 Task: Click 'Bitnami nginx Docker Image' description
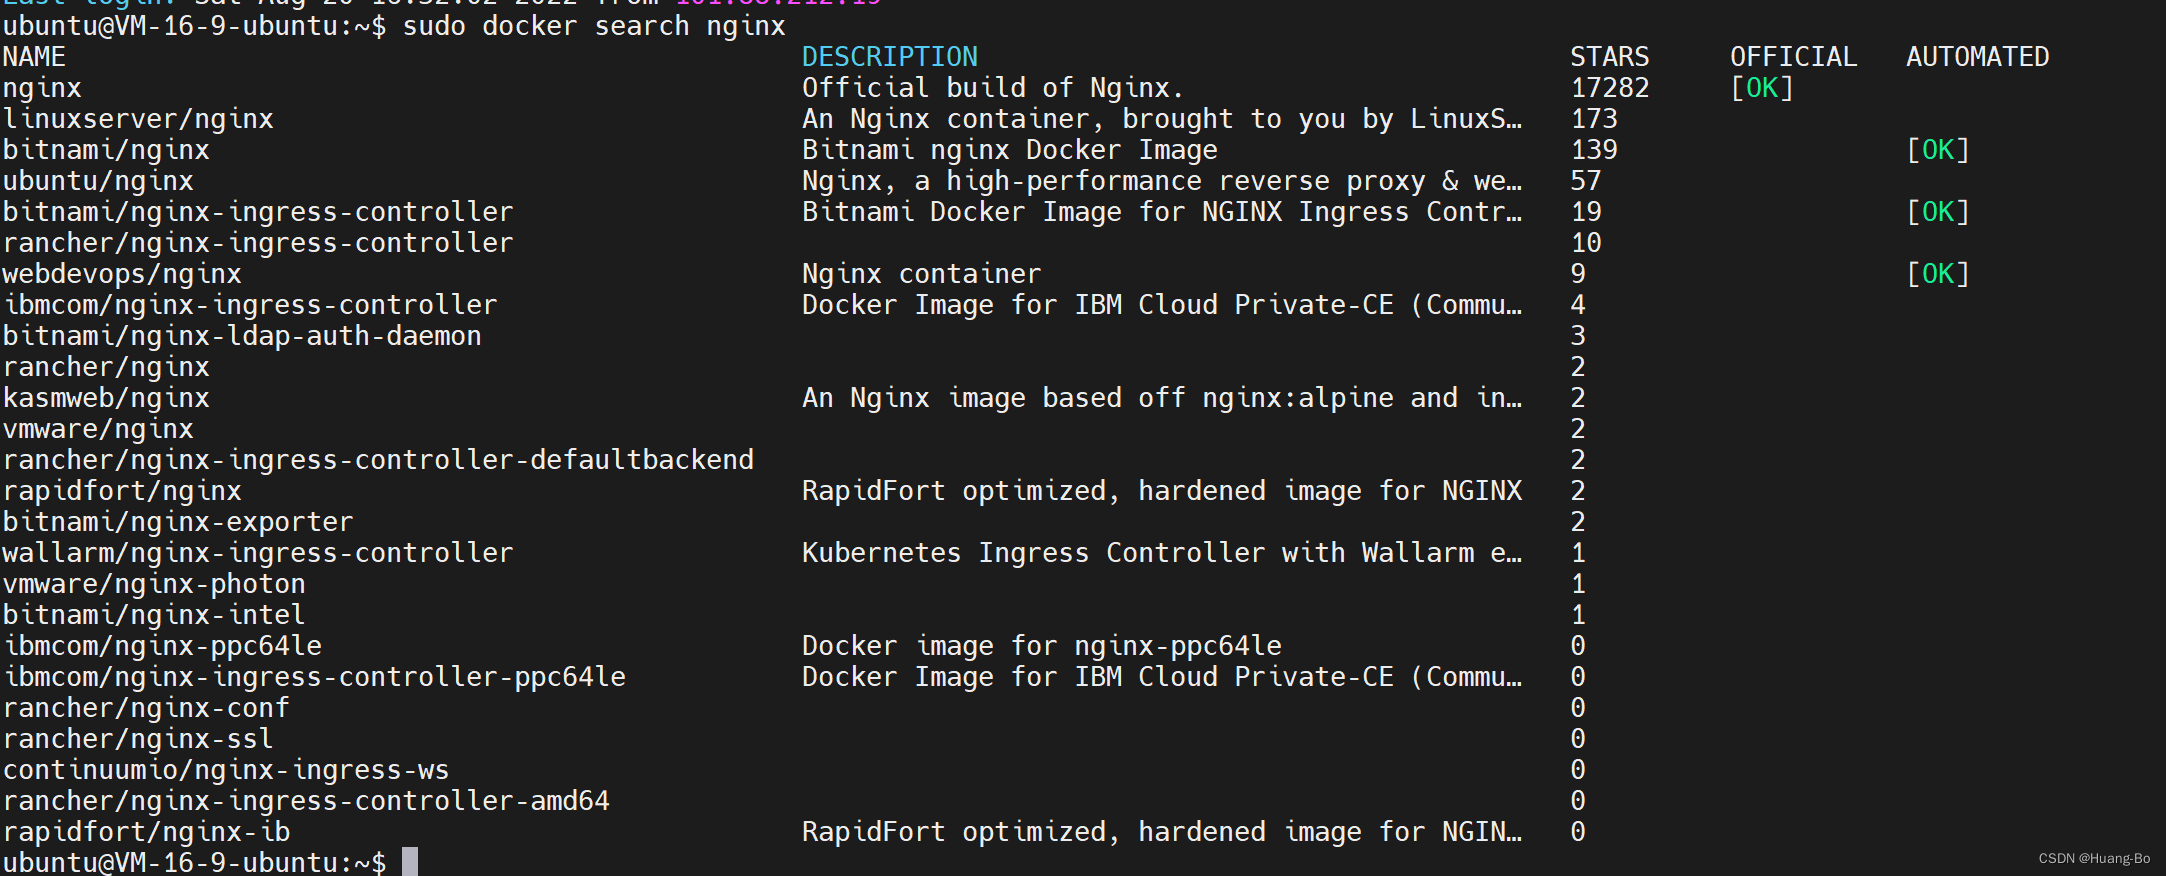[1010, 150]
